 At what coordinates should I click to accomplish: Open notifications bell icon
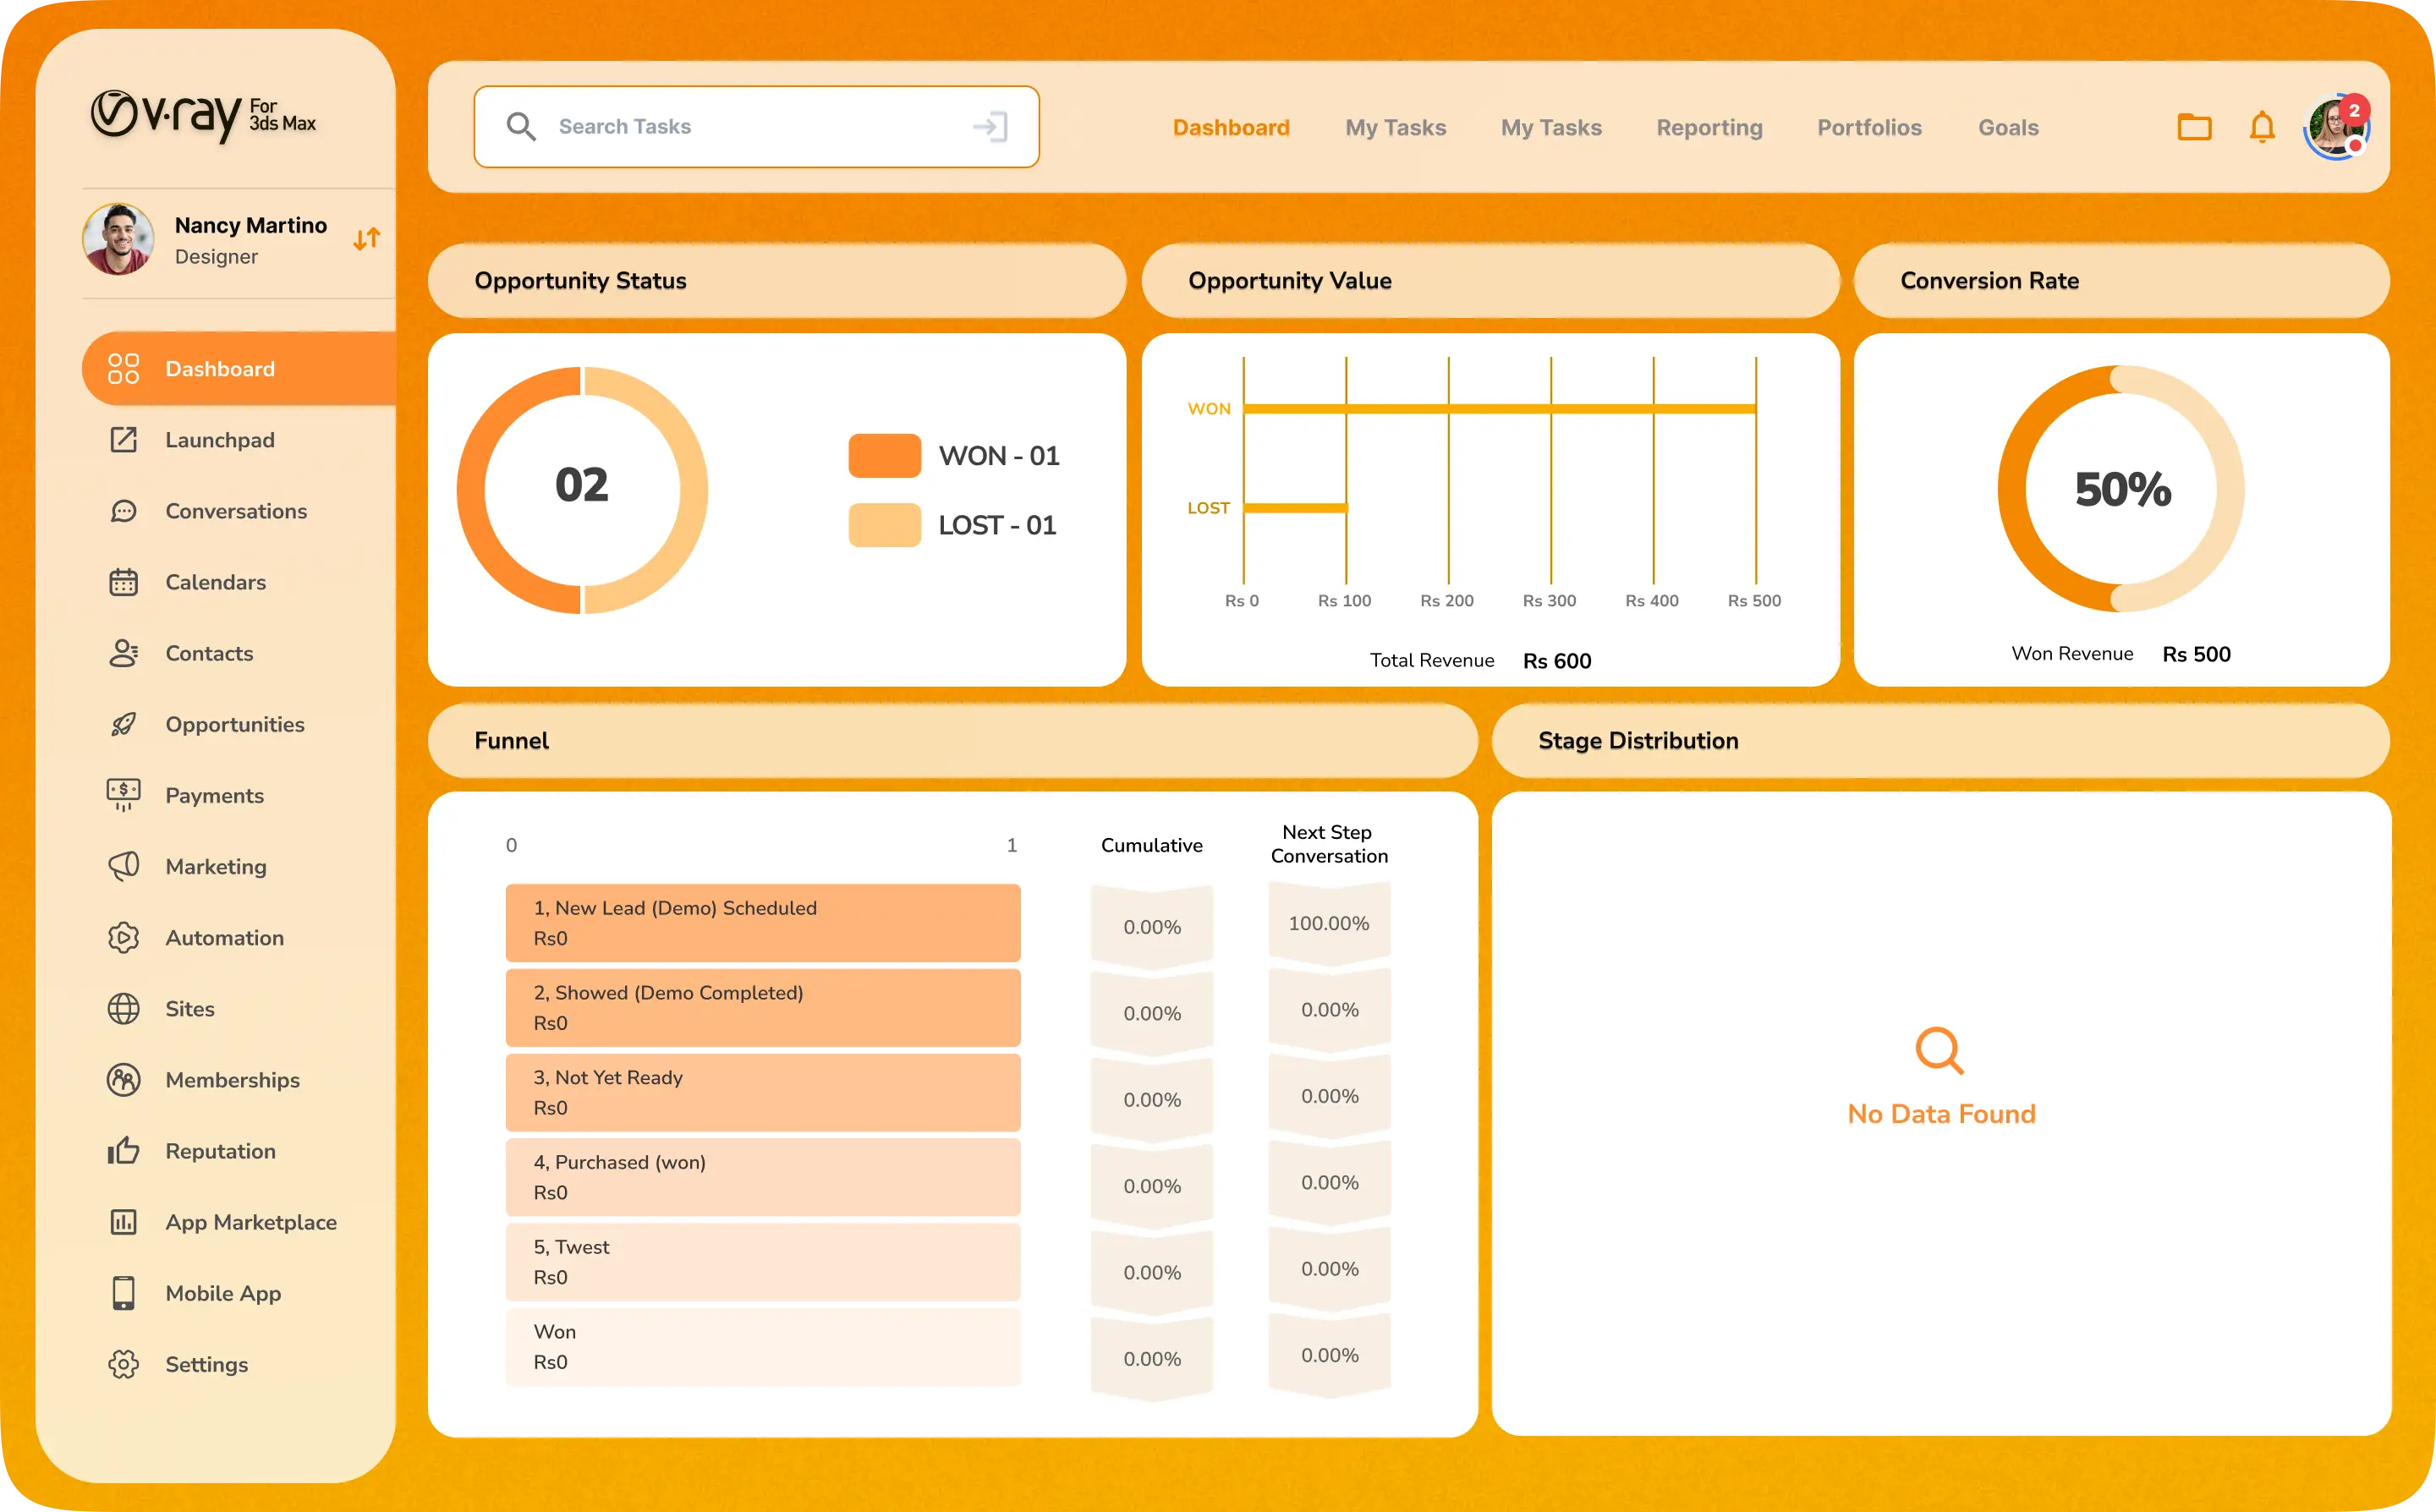click(2262, 127)
